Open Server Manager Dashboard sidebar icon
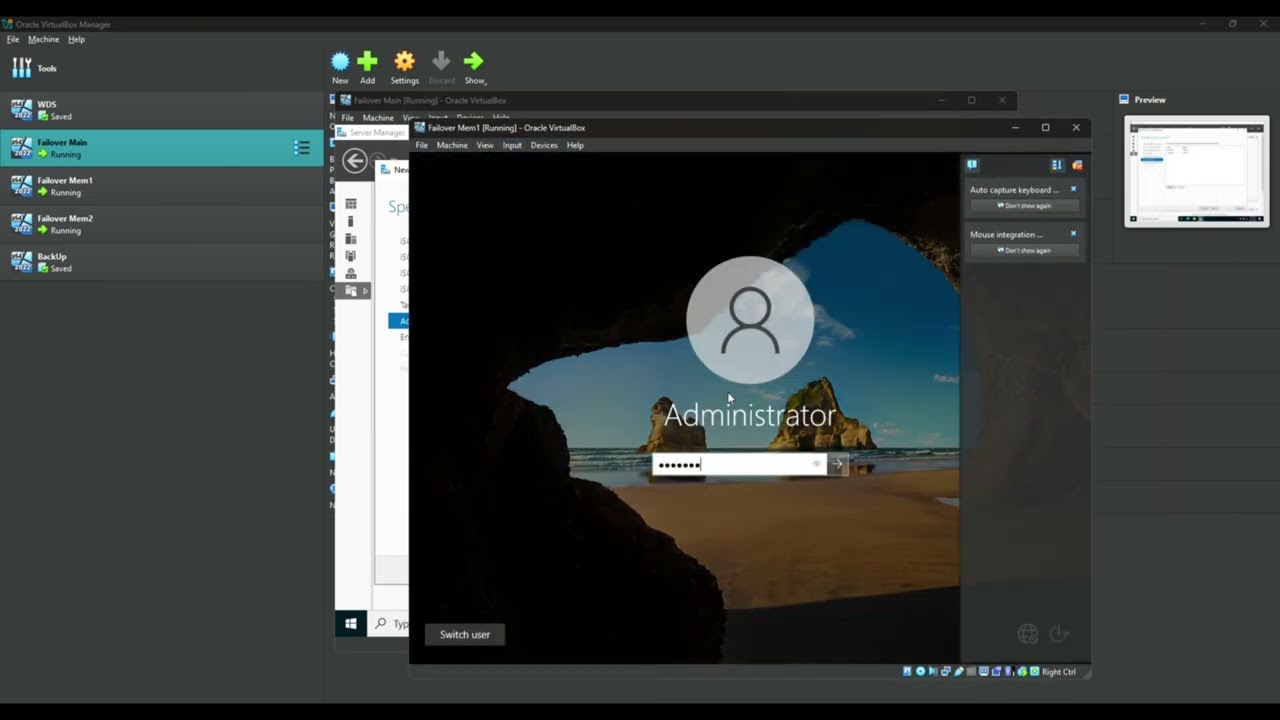 pyautogui.click(x=351, y=204)
